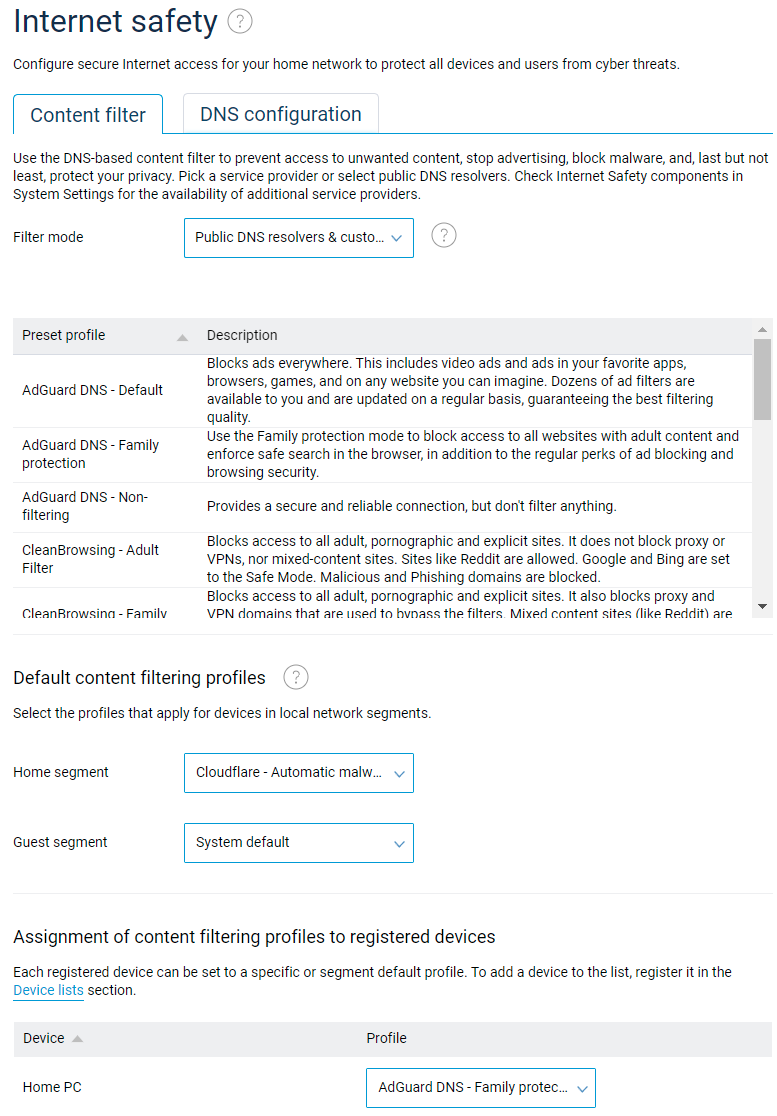Click the preset list scrollbar thumb
The width and height of the screenshot is (777, 1116).
point(762,378)
